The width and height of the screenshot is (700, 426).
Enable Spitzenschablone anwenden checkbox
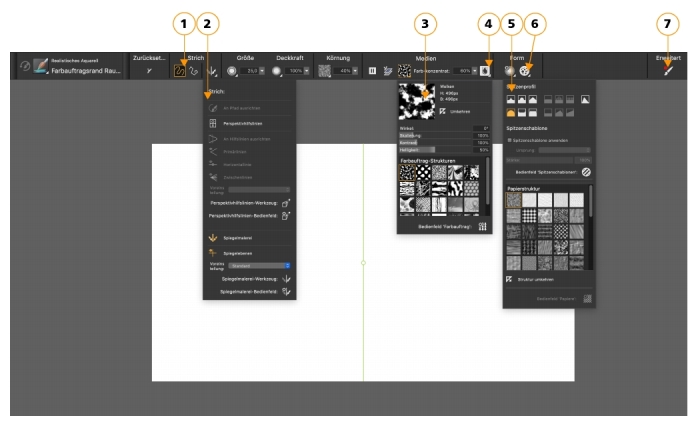click(509, 140)
